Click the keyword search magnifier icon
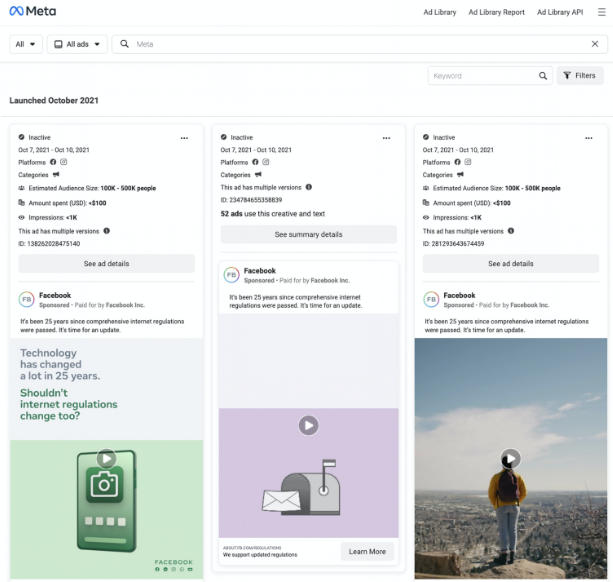The height and width of the screenshot is (582, 613). [543, 76]
